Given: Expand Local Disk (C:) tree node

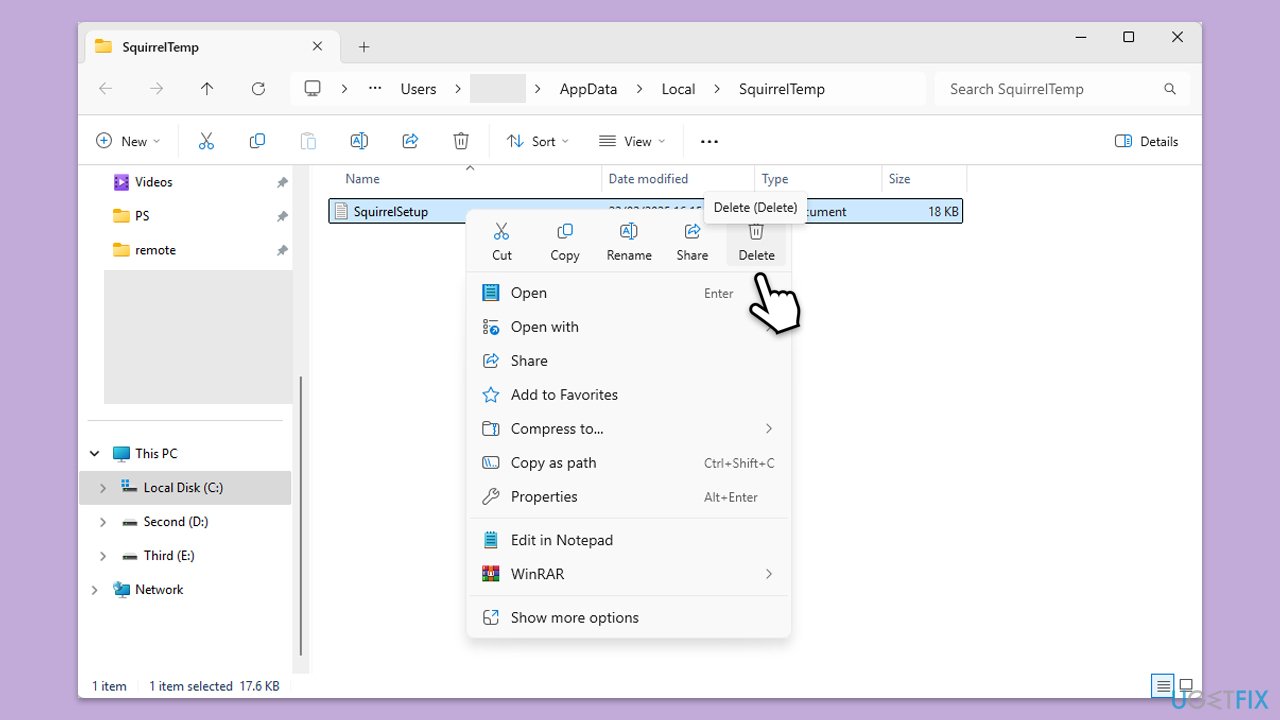Looking at the screenshot, I should click(102, 488).
